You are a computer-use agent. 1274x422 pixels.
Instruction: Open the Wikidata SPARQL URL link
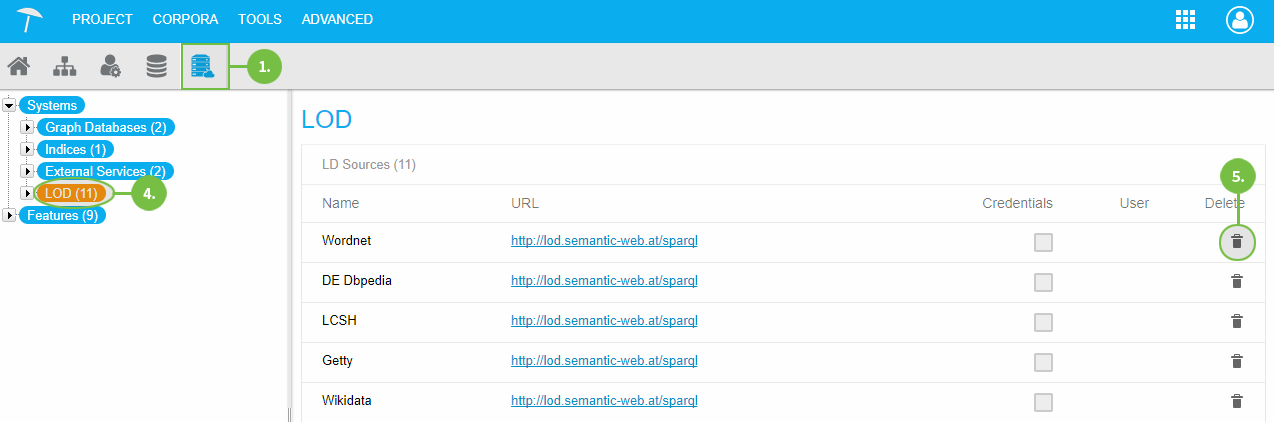click(604, 401)
